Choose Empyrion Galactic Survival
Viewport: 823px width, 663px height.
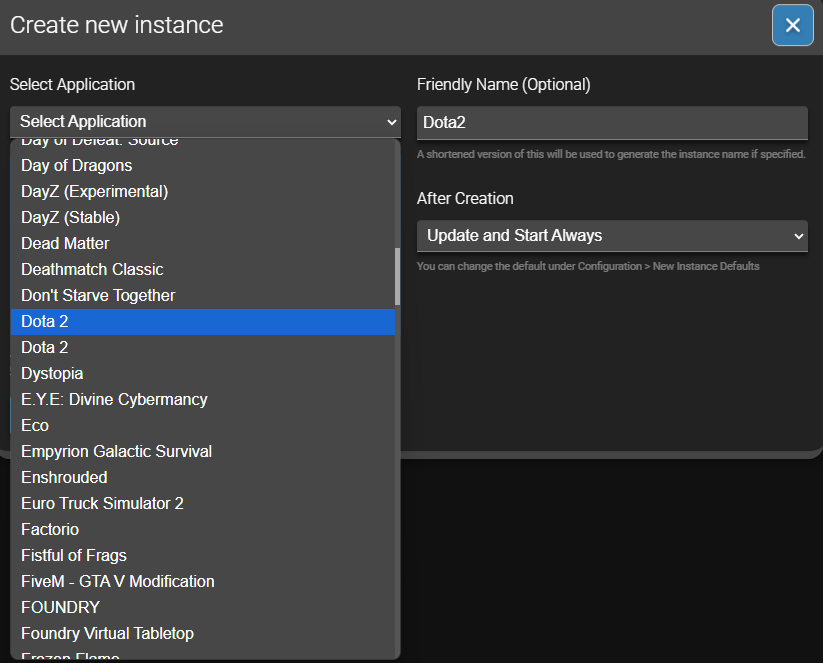click(x=203, y=451)
